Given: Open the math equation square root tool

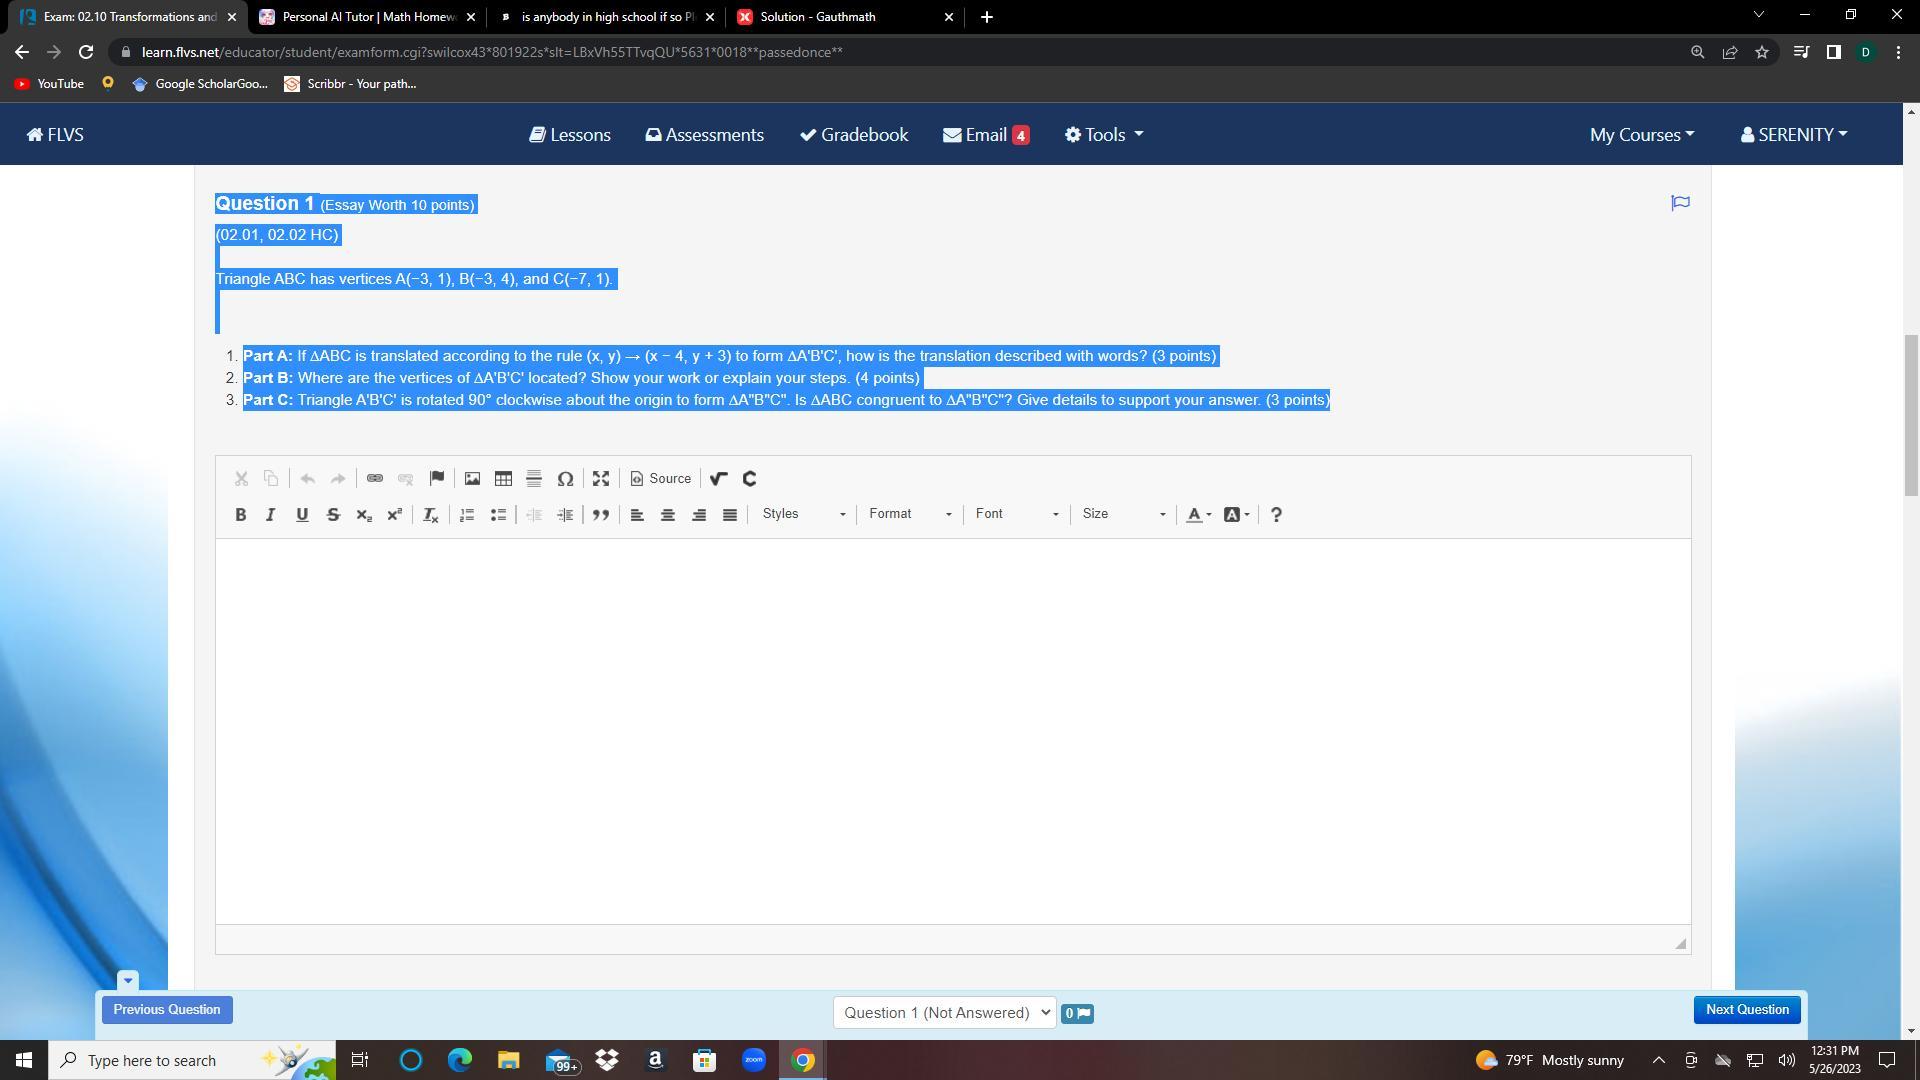Looking at the screenshot, I should (718, 479).
